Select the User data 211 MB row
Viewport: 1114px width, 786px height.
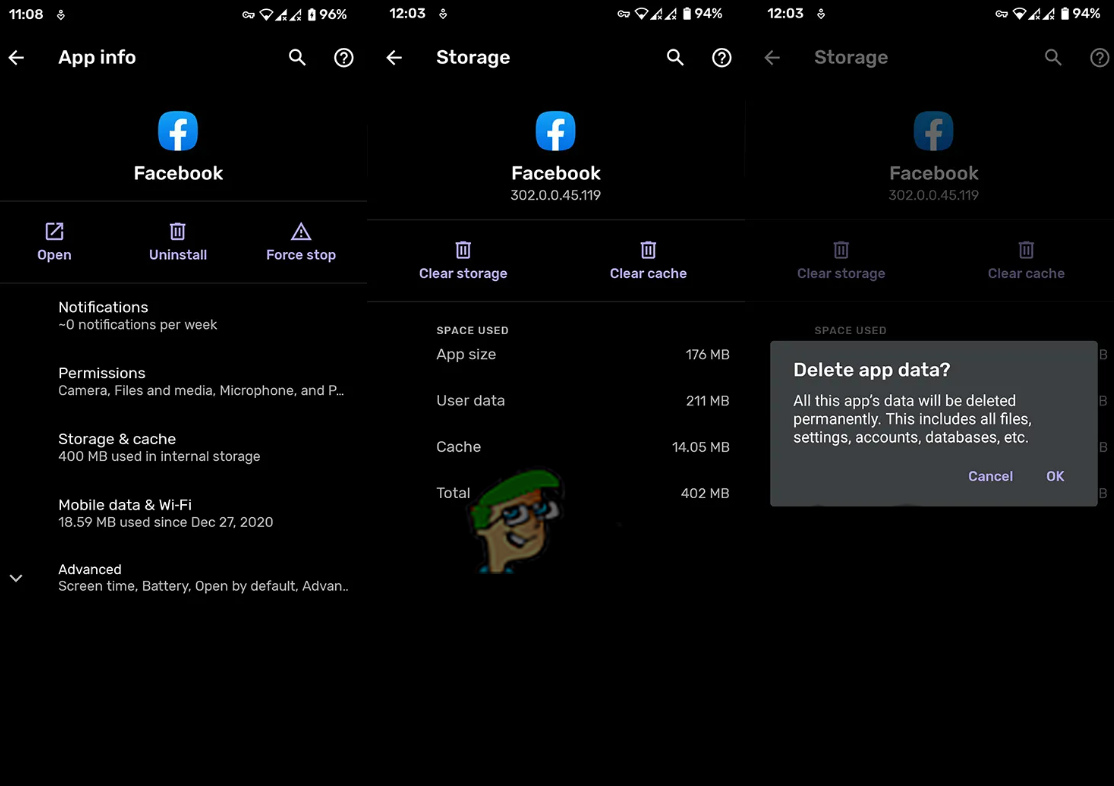[583, 401]
